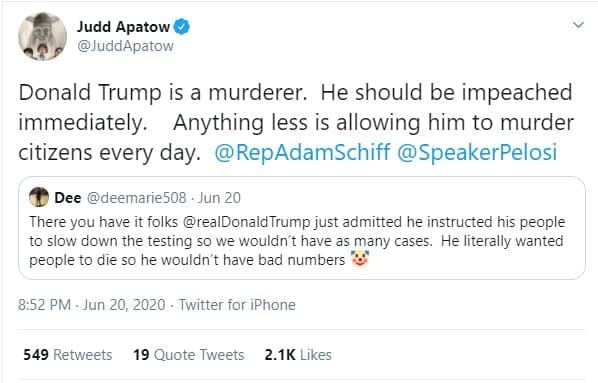Image resolution: width=598 pixels, height=383 pixels.
Task: Click the Dee name in quoted tweet
Action: pyautogui.click(x=68, y=198)
